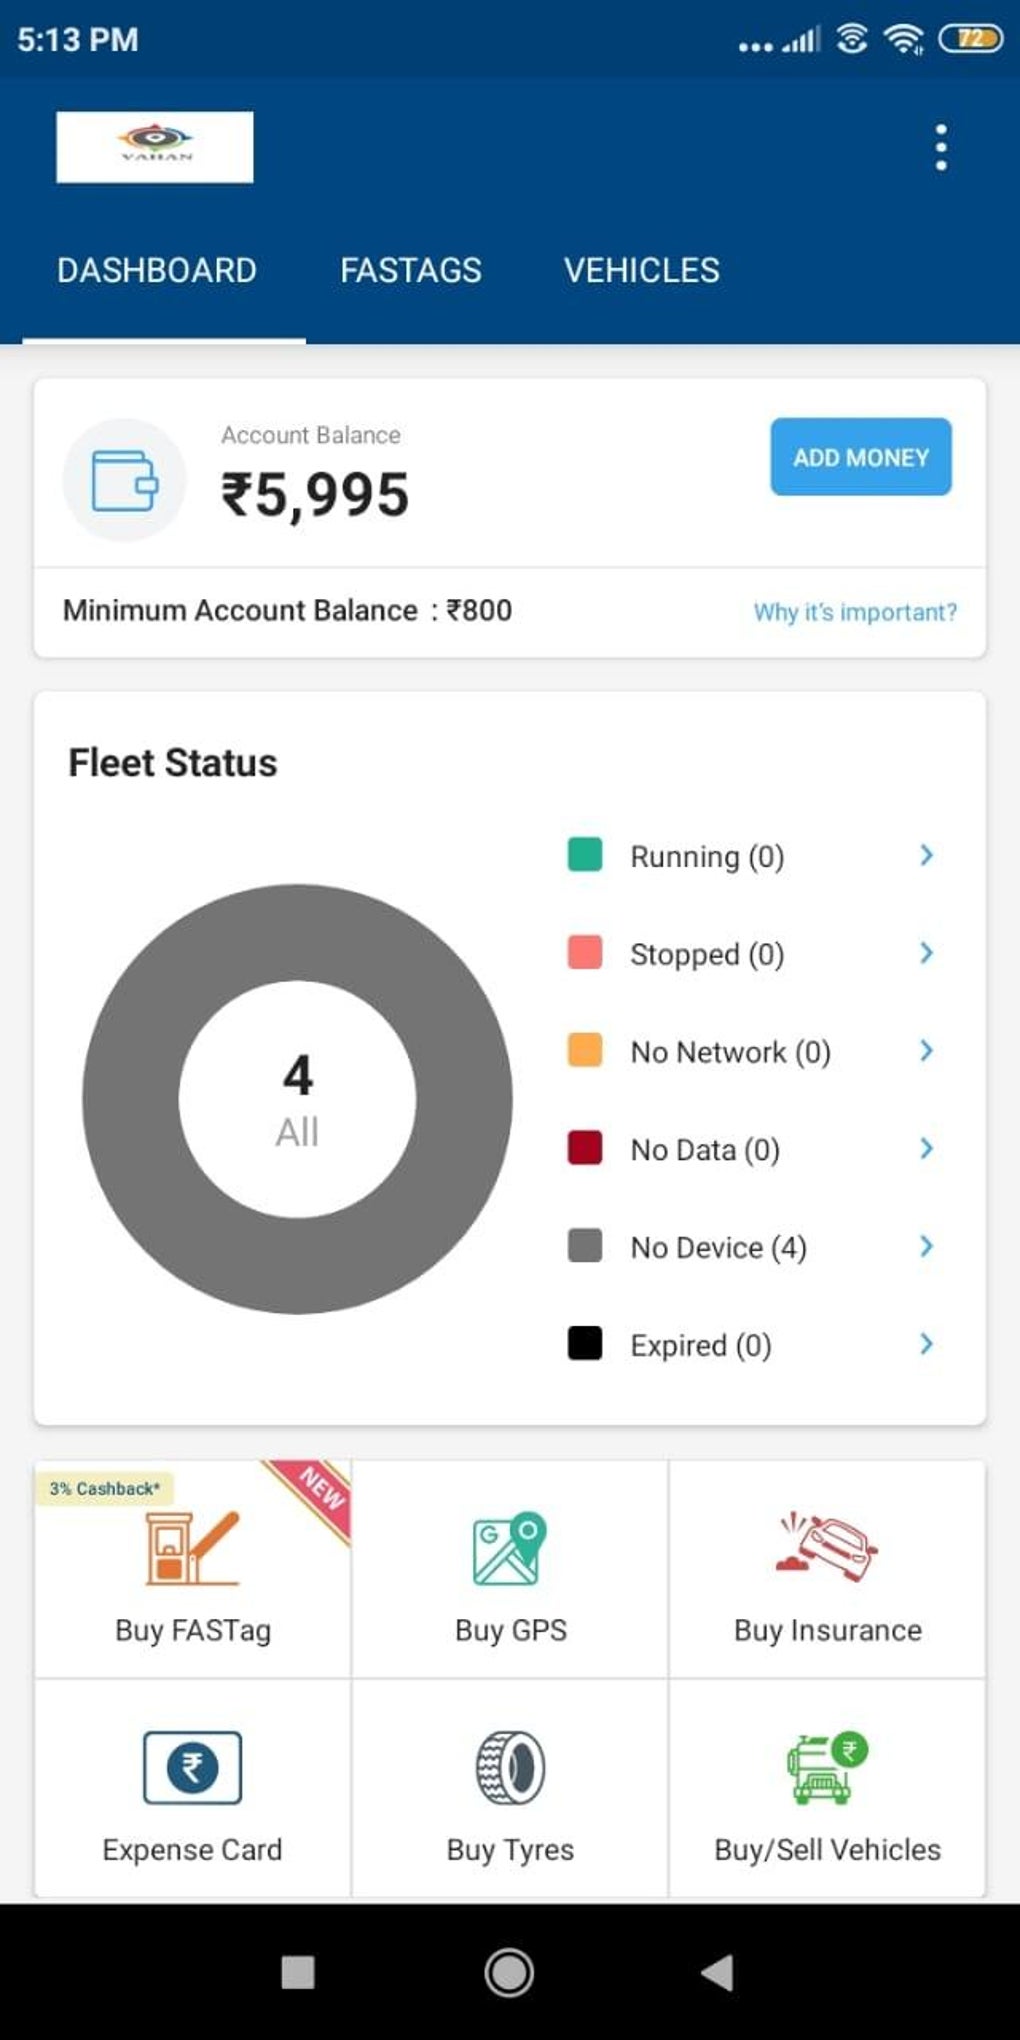Expand the Stopped (0) vehicles chevron

click(926, 953)
